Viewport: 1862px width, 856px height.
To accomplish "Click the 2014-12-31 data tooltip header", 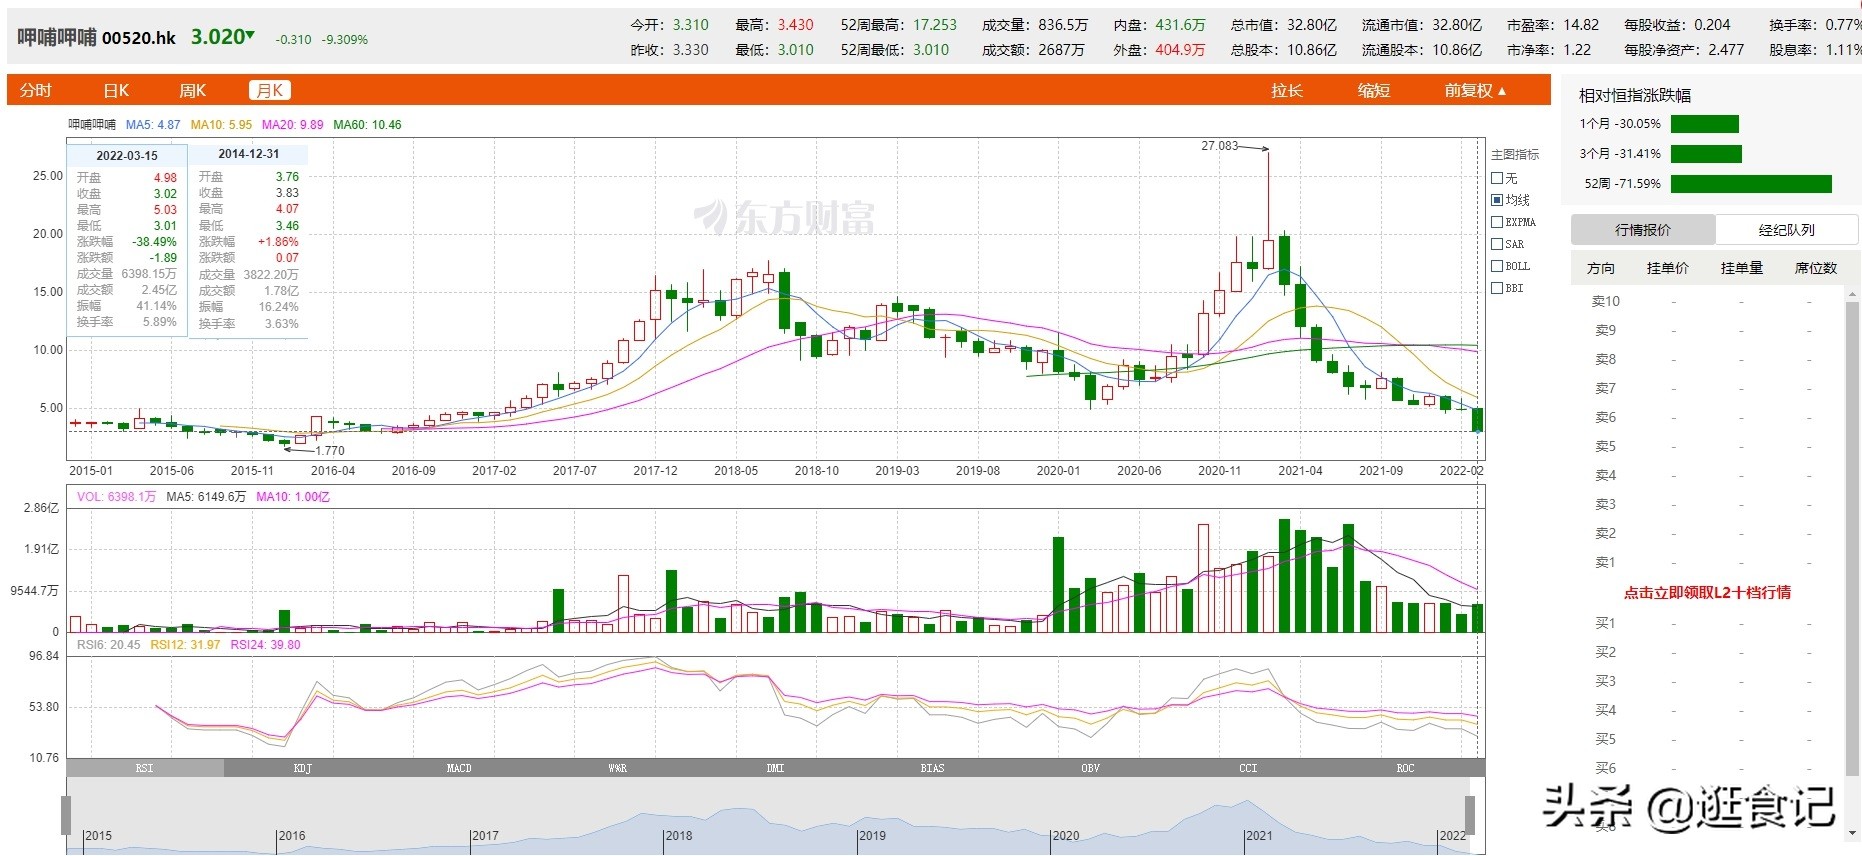I will (x=249, y=154).
